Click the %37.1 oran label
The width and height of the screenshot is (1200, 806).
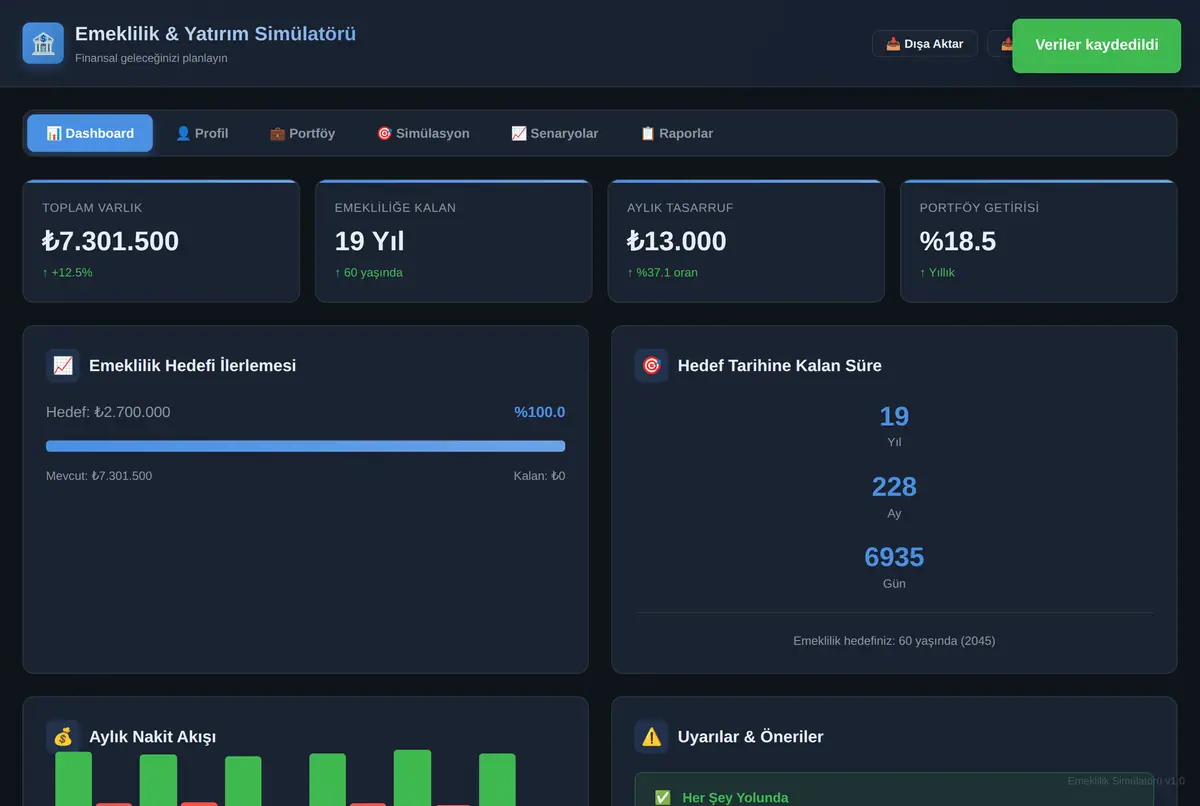[662, 272]
